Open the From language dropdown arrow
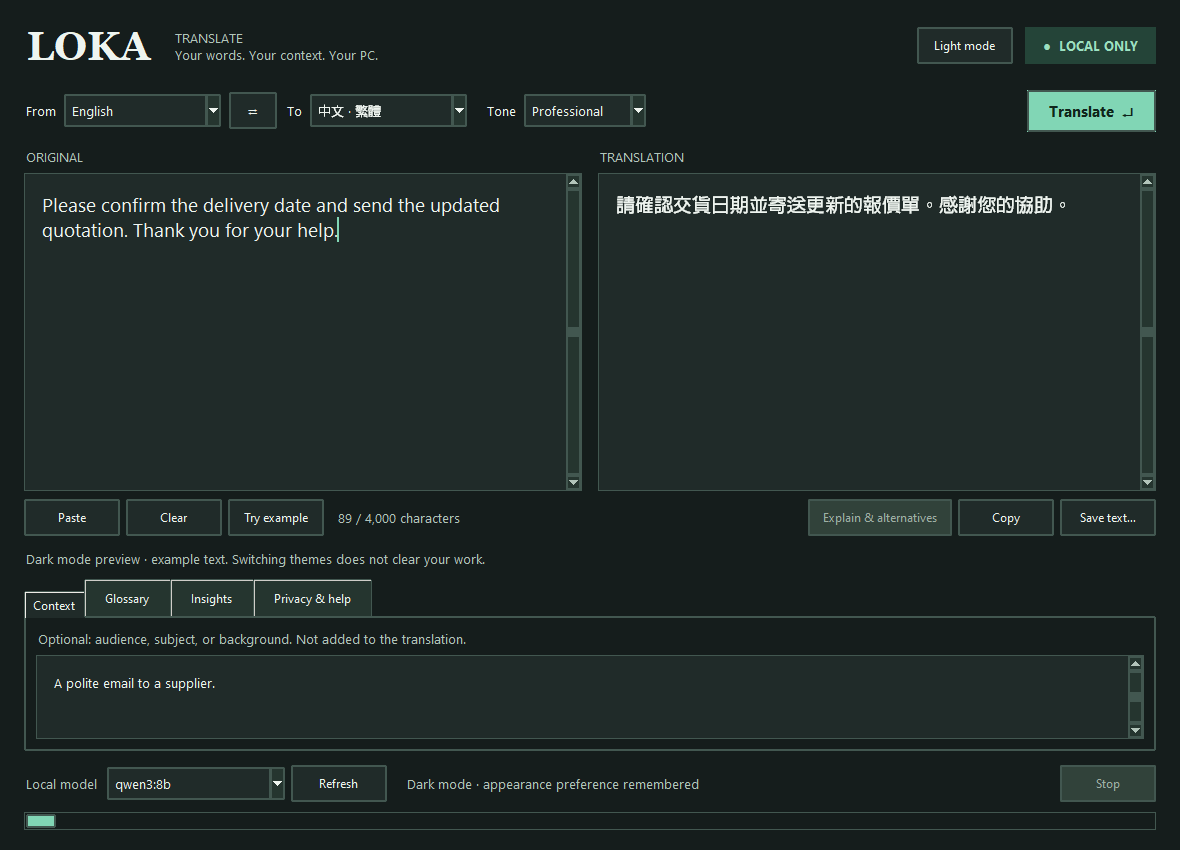1180x850 pixels. tap(213, 111)
